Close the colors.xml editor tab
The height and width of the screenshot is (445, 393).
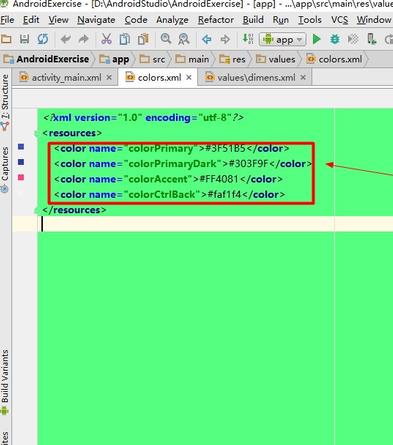[x=189, y=77]
